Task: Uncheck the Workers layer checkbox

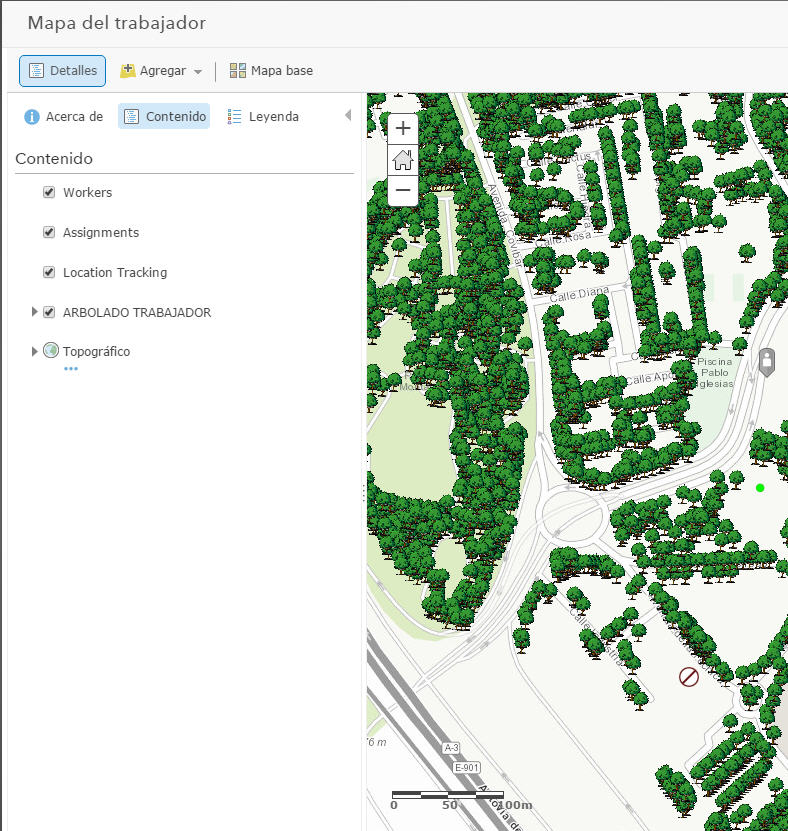Action: tap(49, 192)
